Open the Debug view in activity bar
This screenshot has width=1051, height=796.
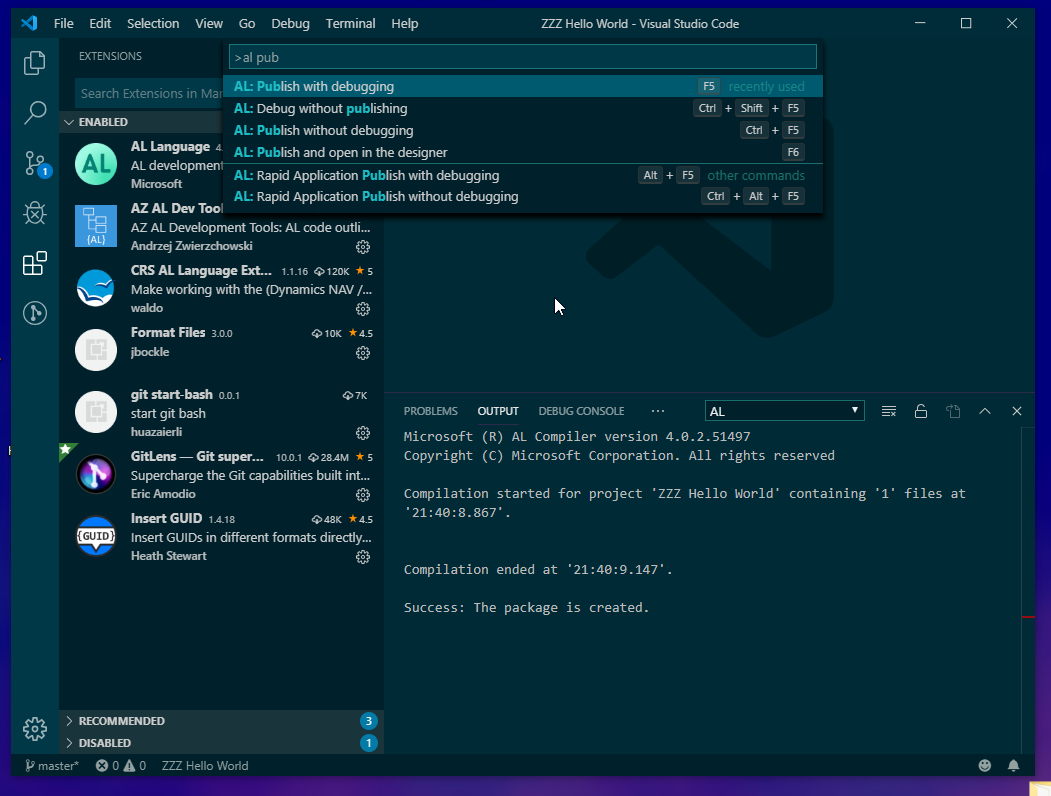point(35,213)
